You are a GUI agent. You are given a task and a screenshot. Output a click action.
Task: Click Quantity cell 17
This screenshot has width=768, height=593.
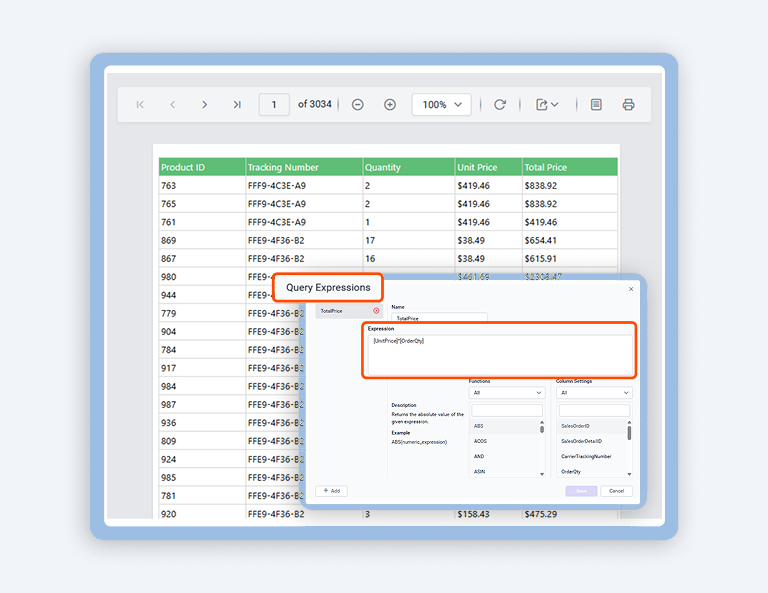coord(408,240)
